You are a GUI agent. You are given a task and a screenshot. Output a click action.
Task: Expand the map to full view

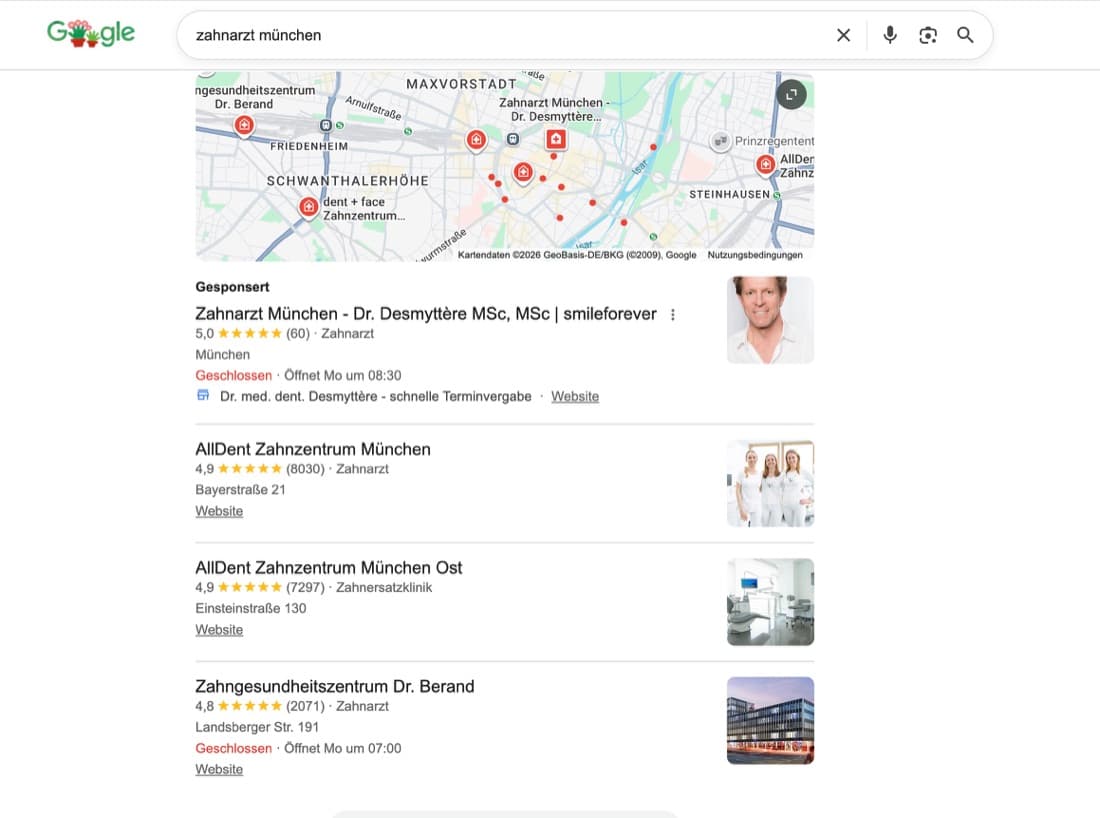coord(791,95)
